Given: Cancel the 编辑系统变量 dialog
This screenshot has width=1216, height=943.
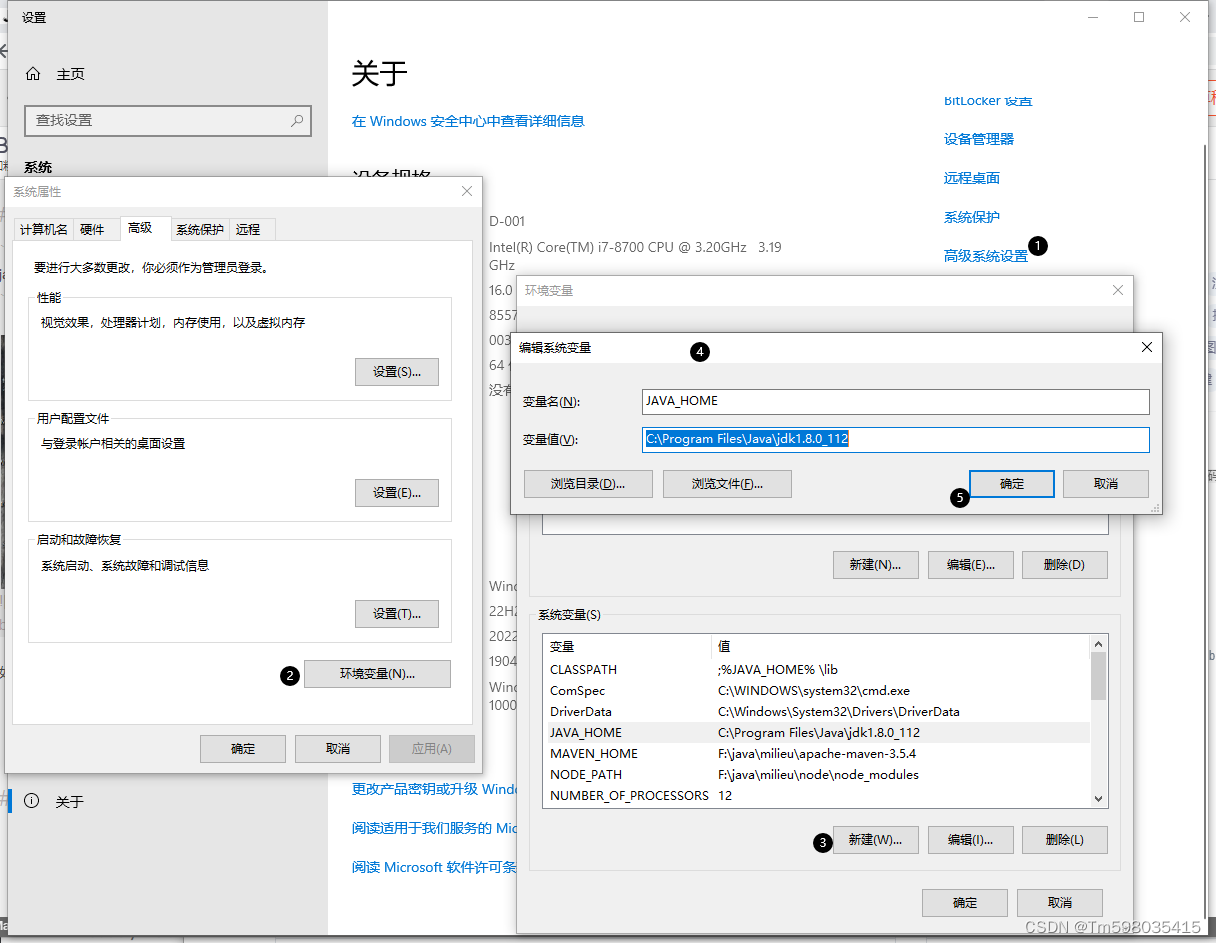Looking at the screenshot, I should (x=1106, y=484).
